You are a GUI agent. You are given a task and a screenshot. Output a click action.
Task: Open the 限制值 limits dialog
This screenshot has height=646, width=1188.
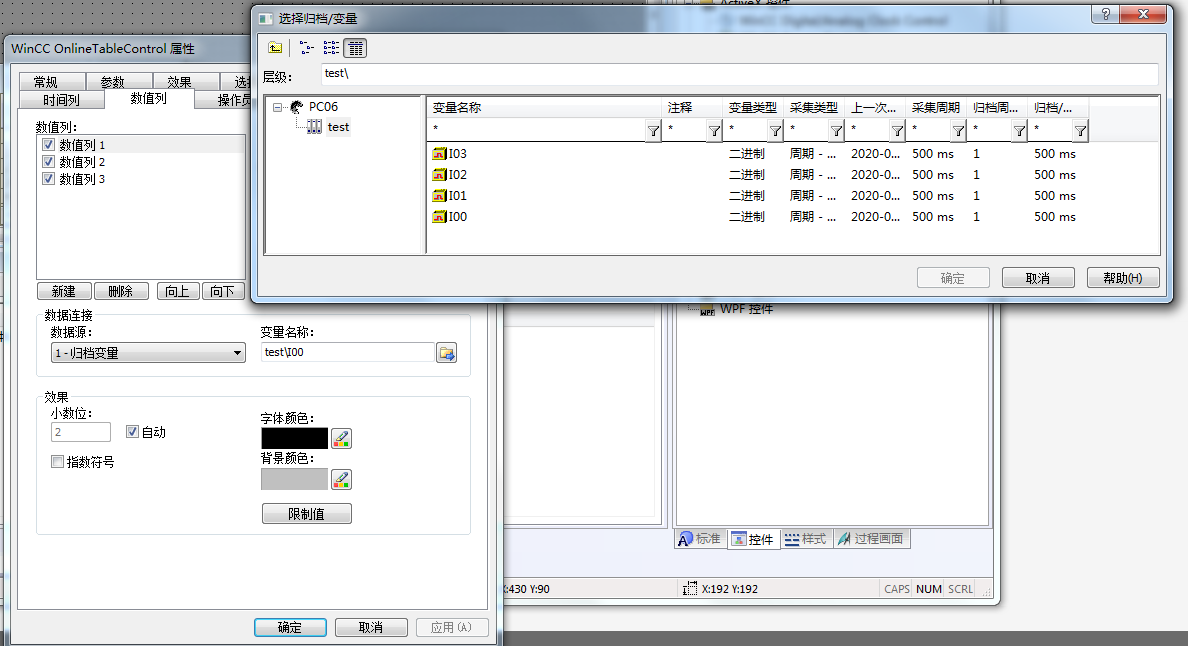click(306, 514)
